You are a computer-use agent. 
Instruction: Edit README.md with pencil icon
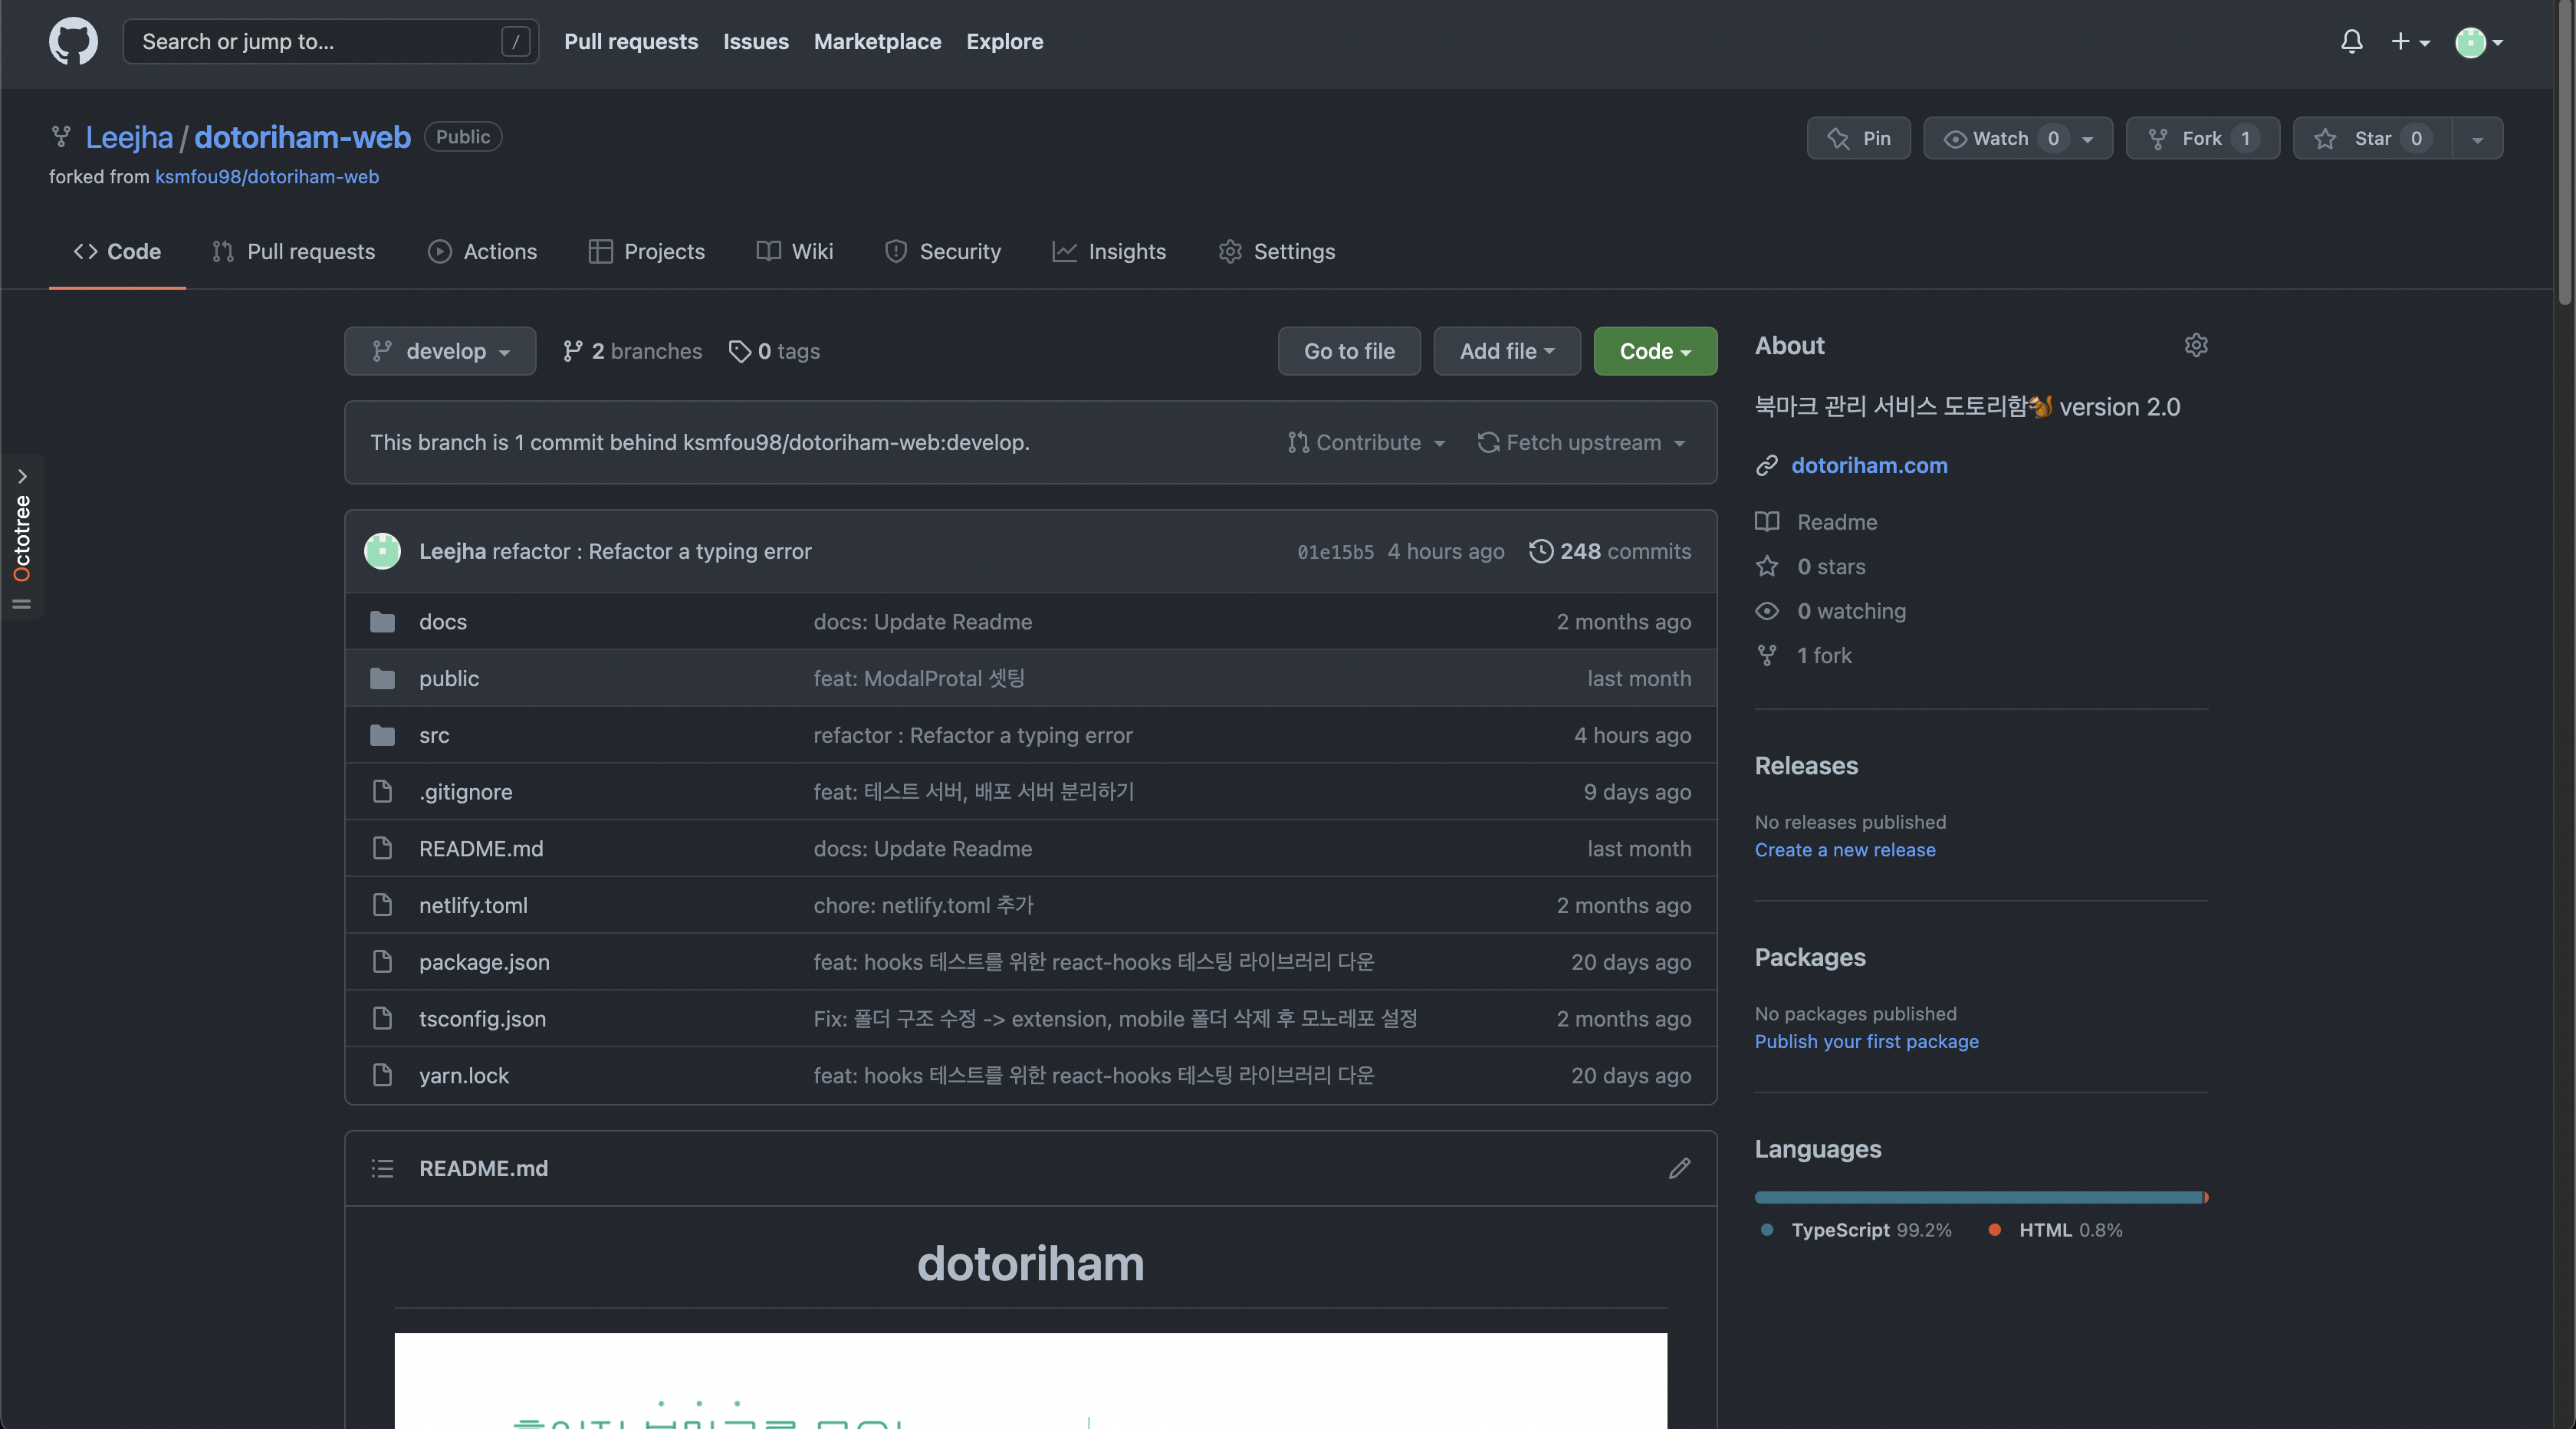pyautogui.click(x=1679, y=1168)
